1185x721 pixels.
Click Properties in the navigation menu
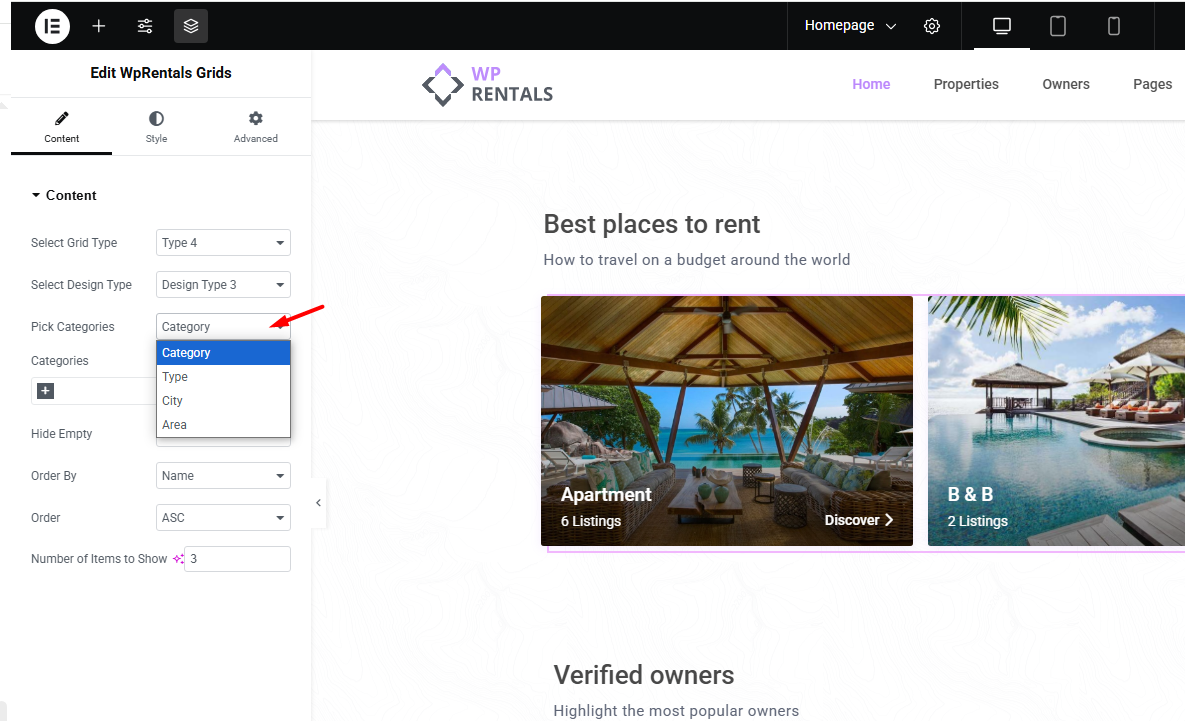[x=966, y=84]
